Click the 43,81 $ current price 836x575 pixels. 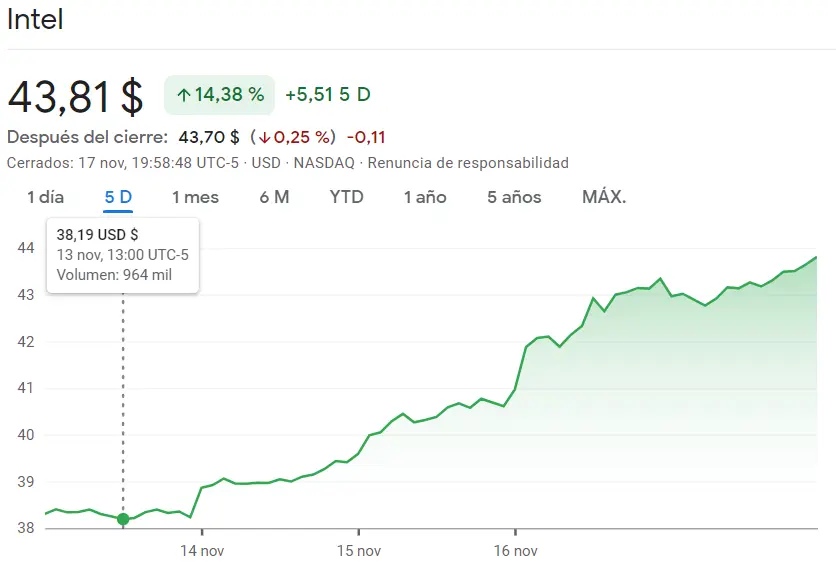(76, 96)
